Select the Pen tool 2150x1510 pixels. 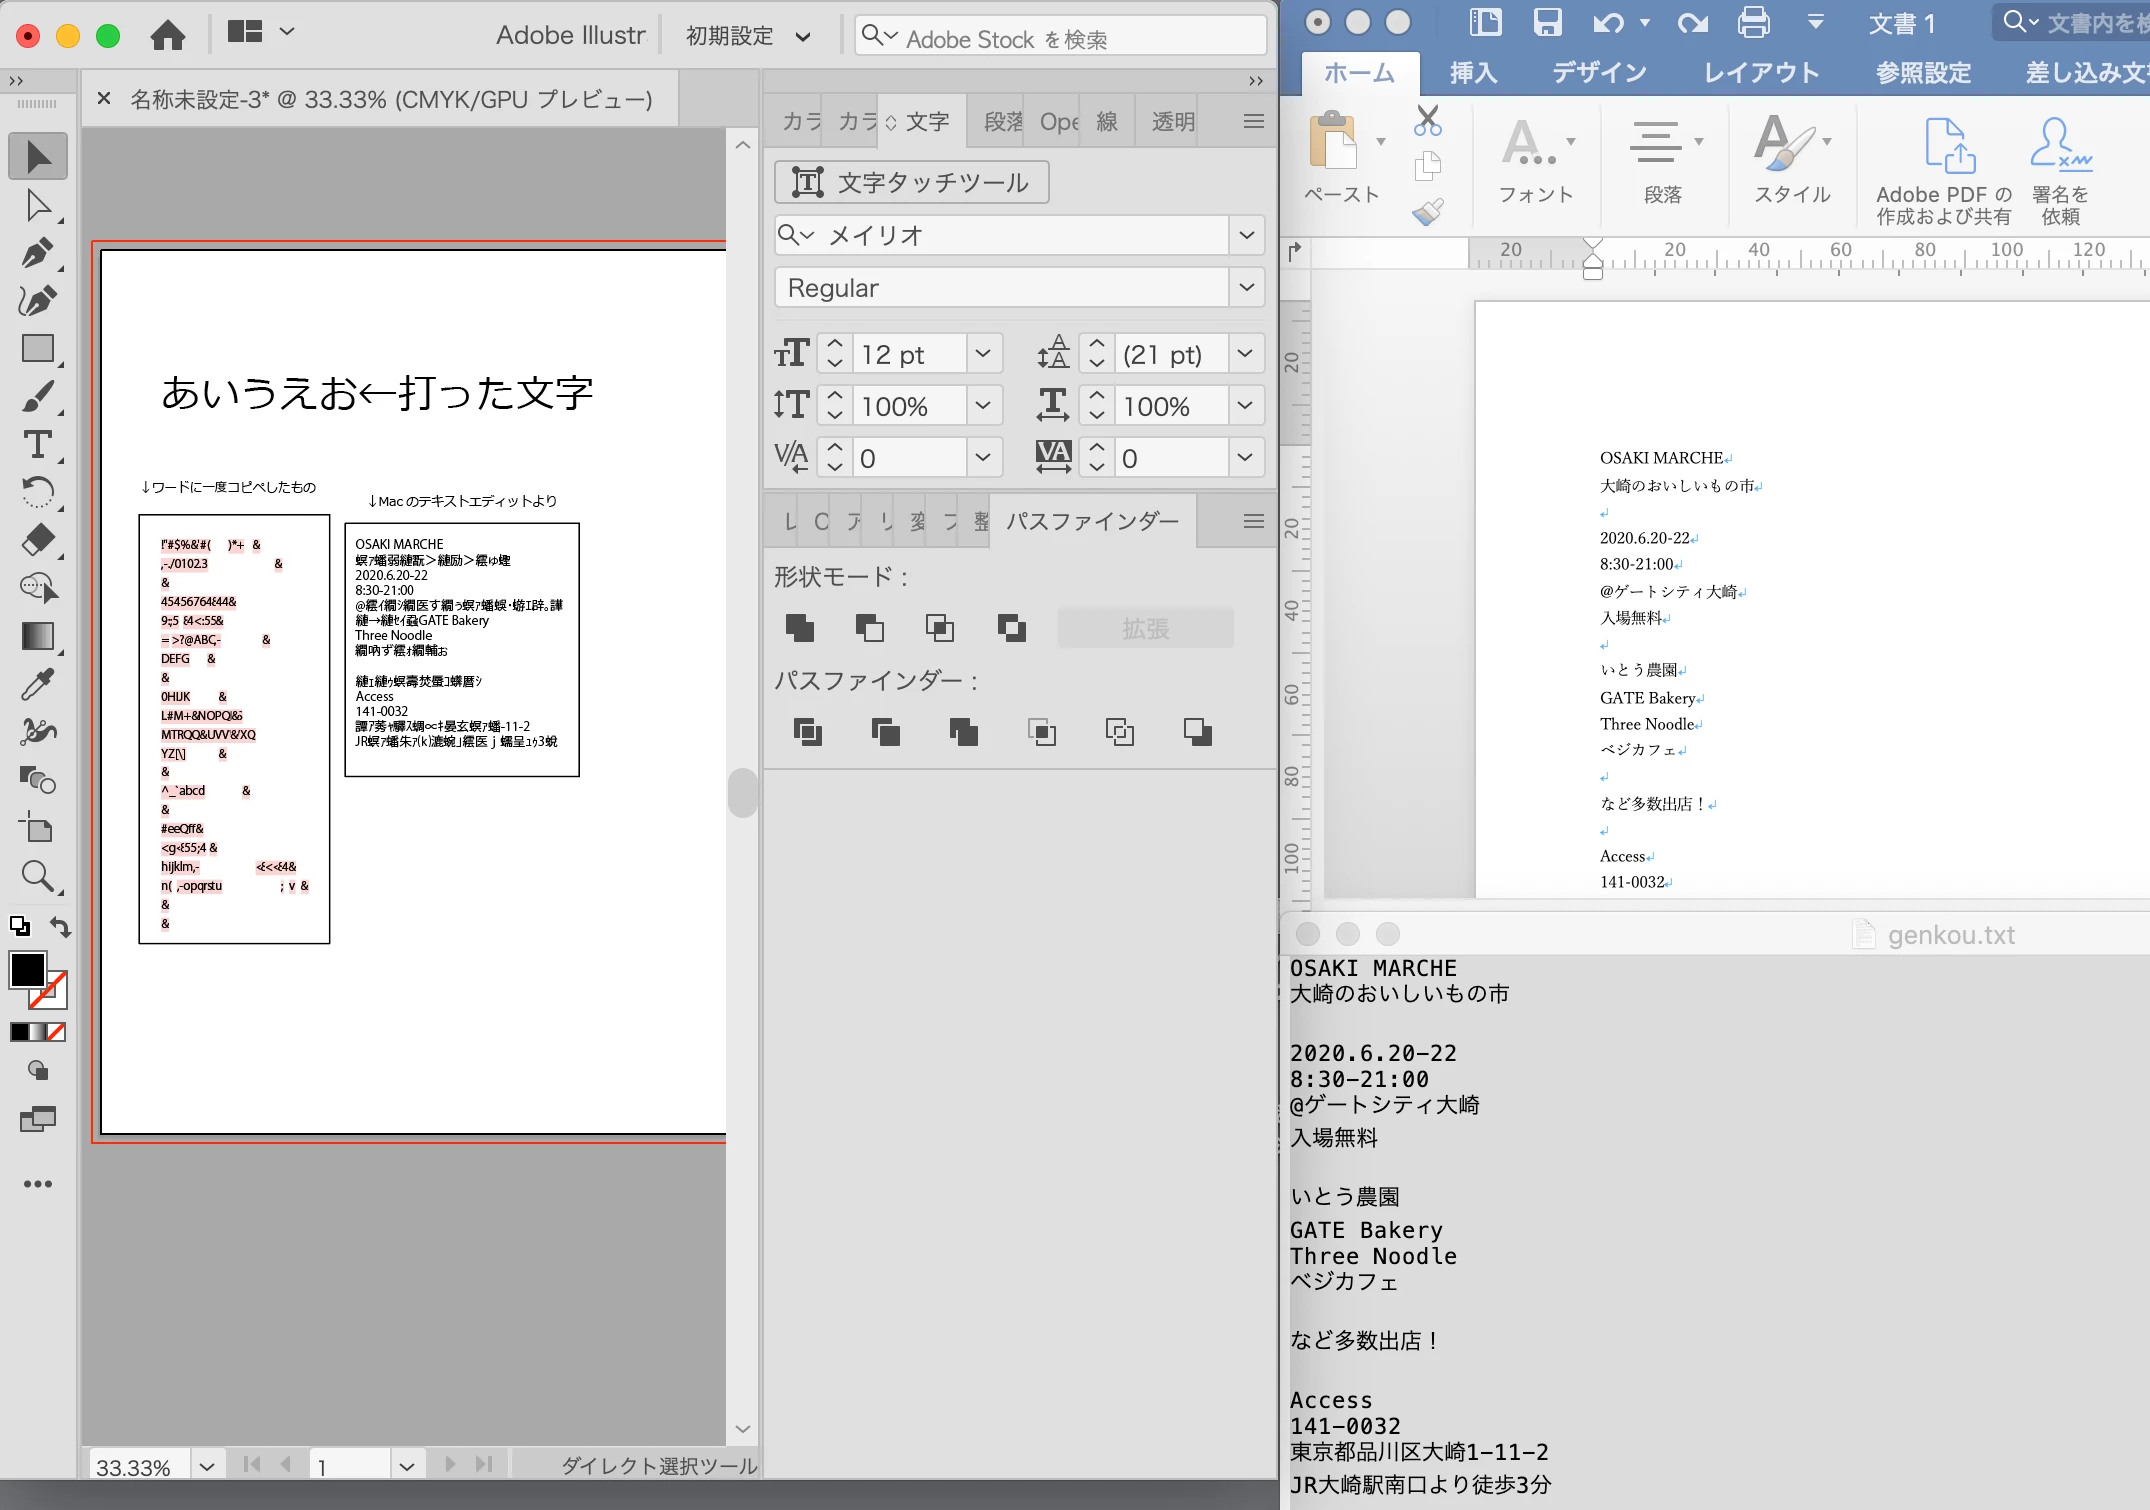pyautogui.click(x=37, y=253)
